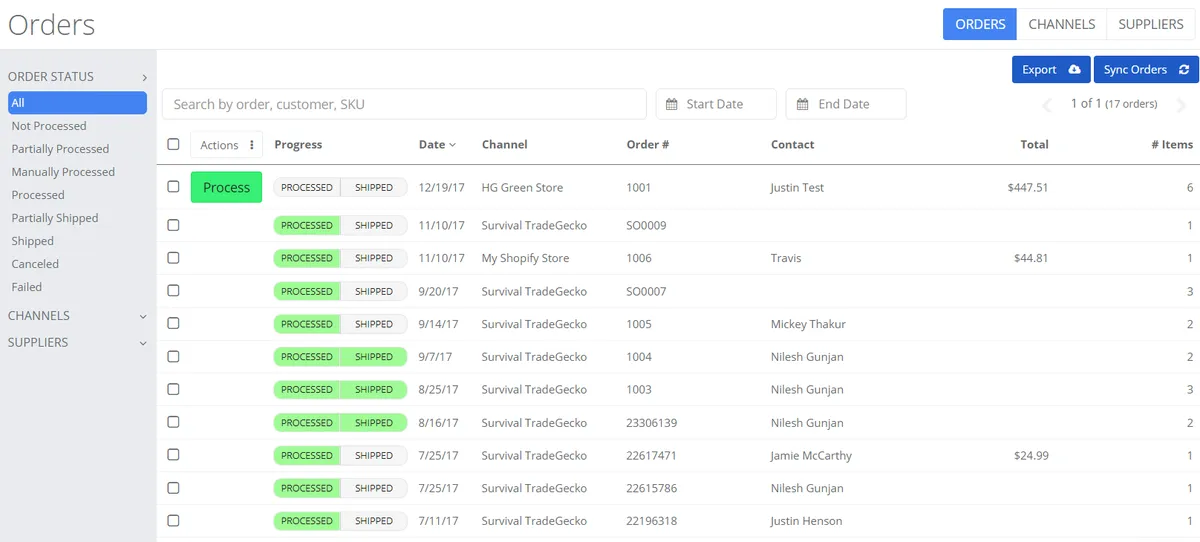
Task: Select the checkbox for order 1006
Action: (173, 258)
